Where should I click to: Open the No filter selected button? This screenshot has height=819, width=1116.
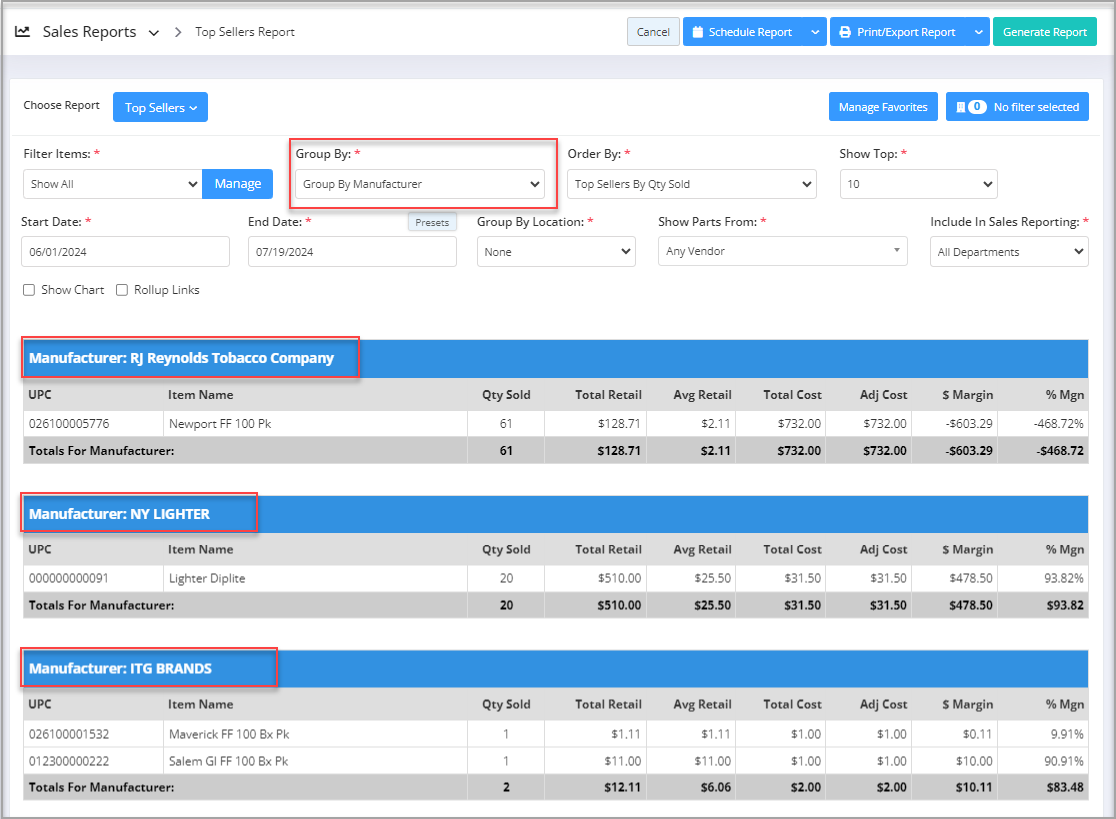pos(1017,107)
